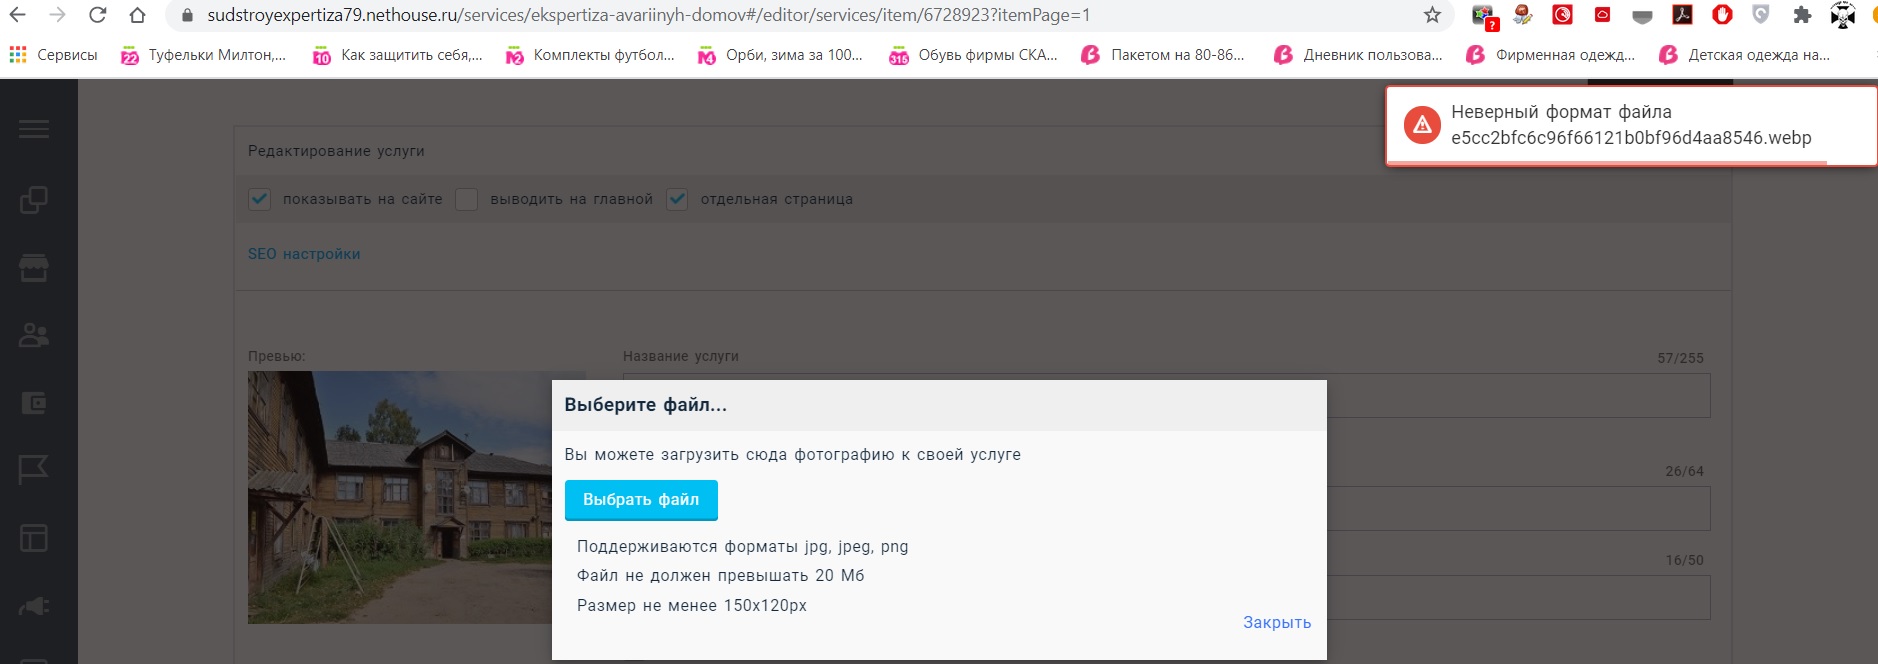Screen dimensions: 1878x664
Task: Click the 'Поддерживаются форматы jpg, jpeg, png' text
Action: click(743, 547)
